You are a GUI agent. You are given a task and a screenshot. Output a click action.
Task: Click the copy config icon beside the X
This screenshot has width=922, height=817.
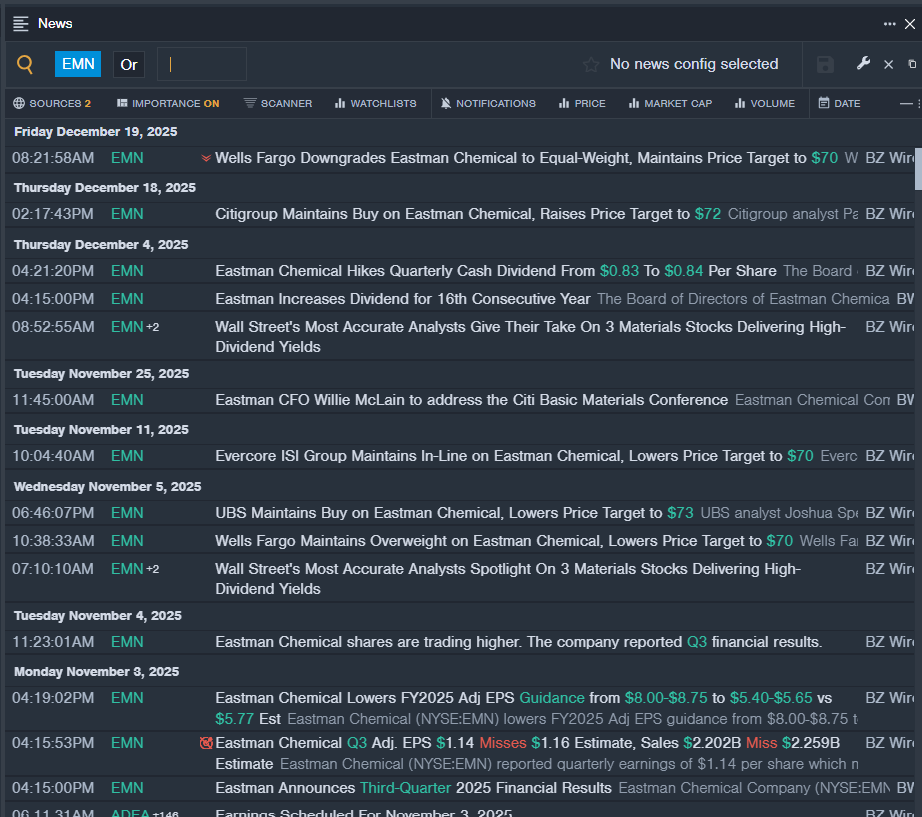[x=911, y=64]
